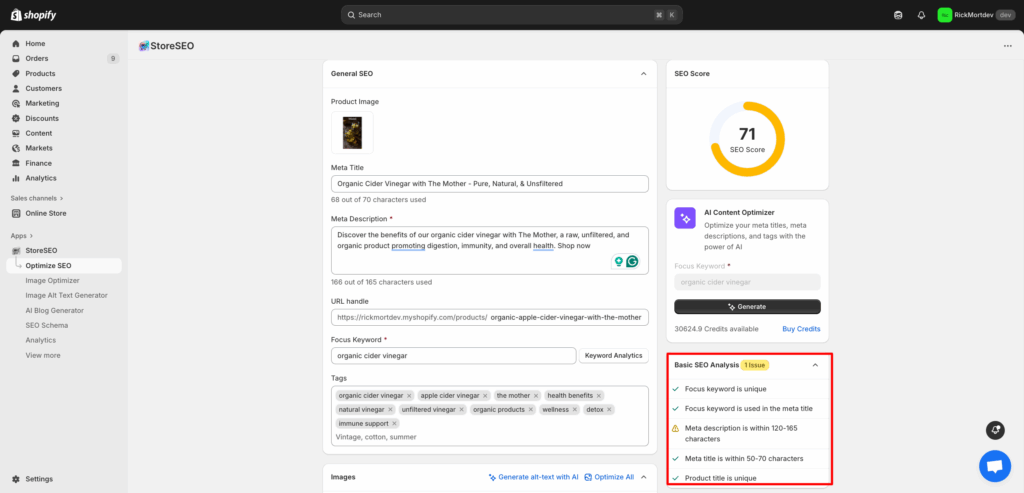Screen dimensions: 1024x493
Task: Remove the 'detox' tag
Action: point(610,409)
